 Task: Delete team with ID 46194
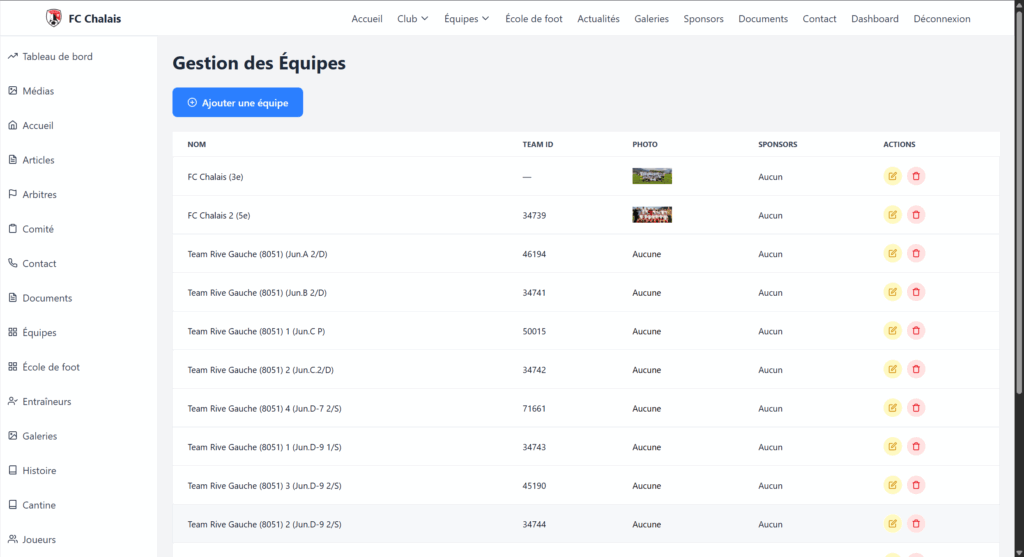[x=916, y=253]
